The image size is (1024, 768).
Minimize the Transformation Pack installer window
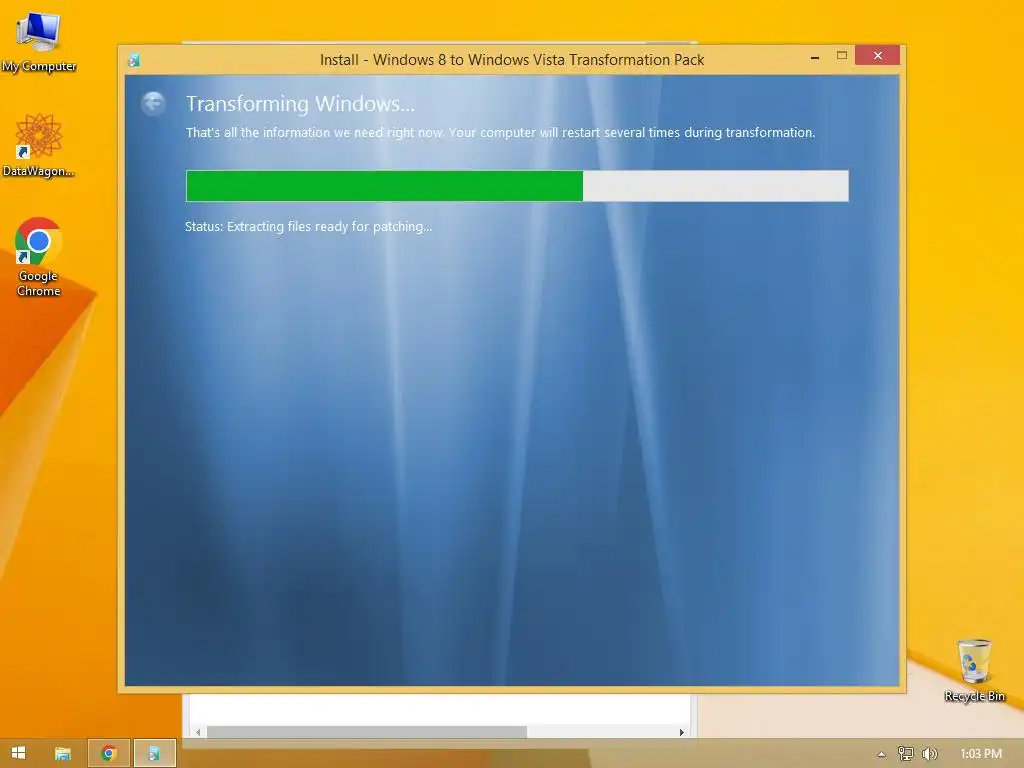click(815, 57)
